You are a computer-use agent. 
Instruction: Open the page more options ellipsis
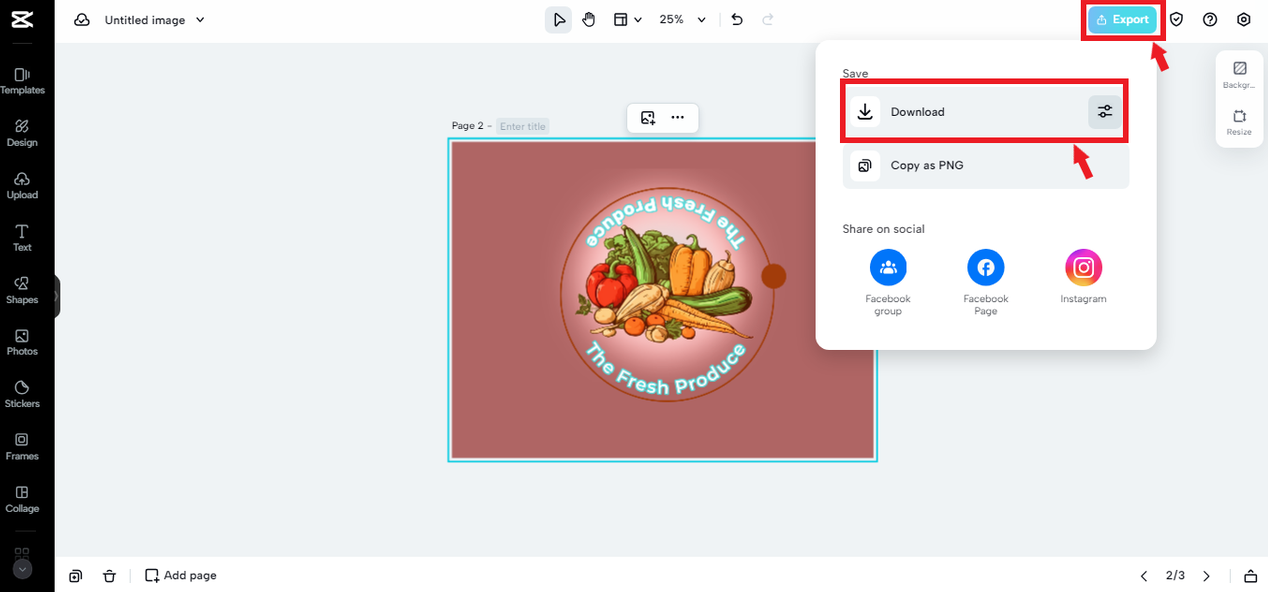(678, 118)
